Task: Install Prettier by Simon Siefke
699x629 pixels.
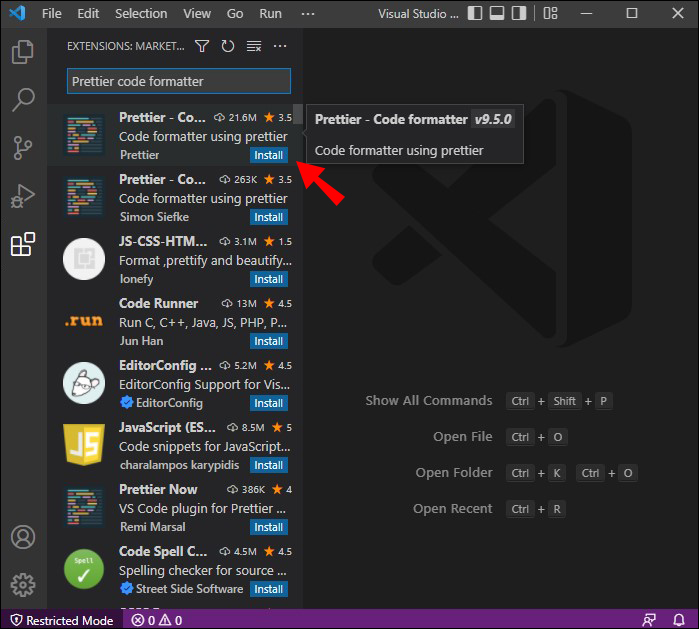Action: click(268, 217)
